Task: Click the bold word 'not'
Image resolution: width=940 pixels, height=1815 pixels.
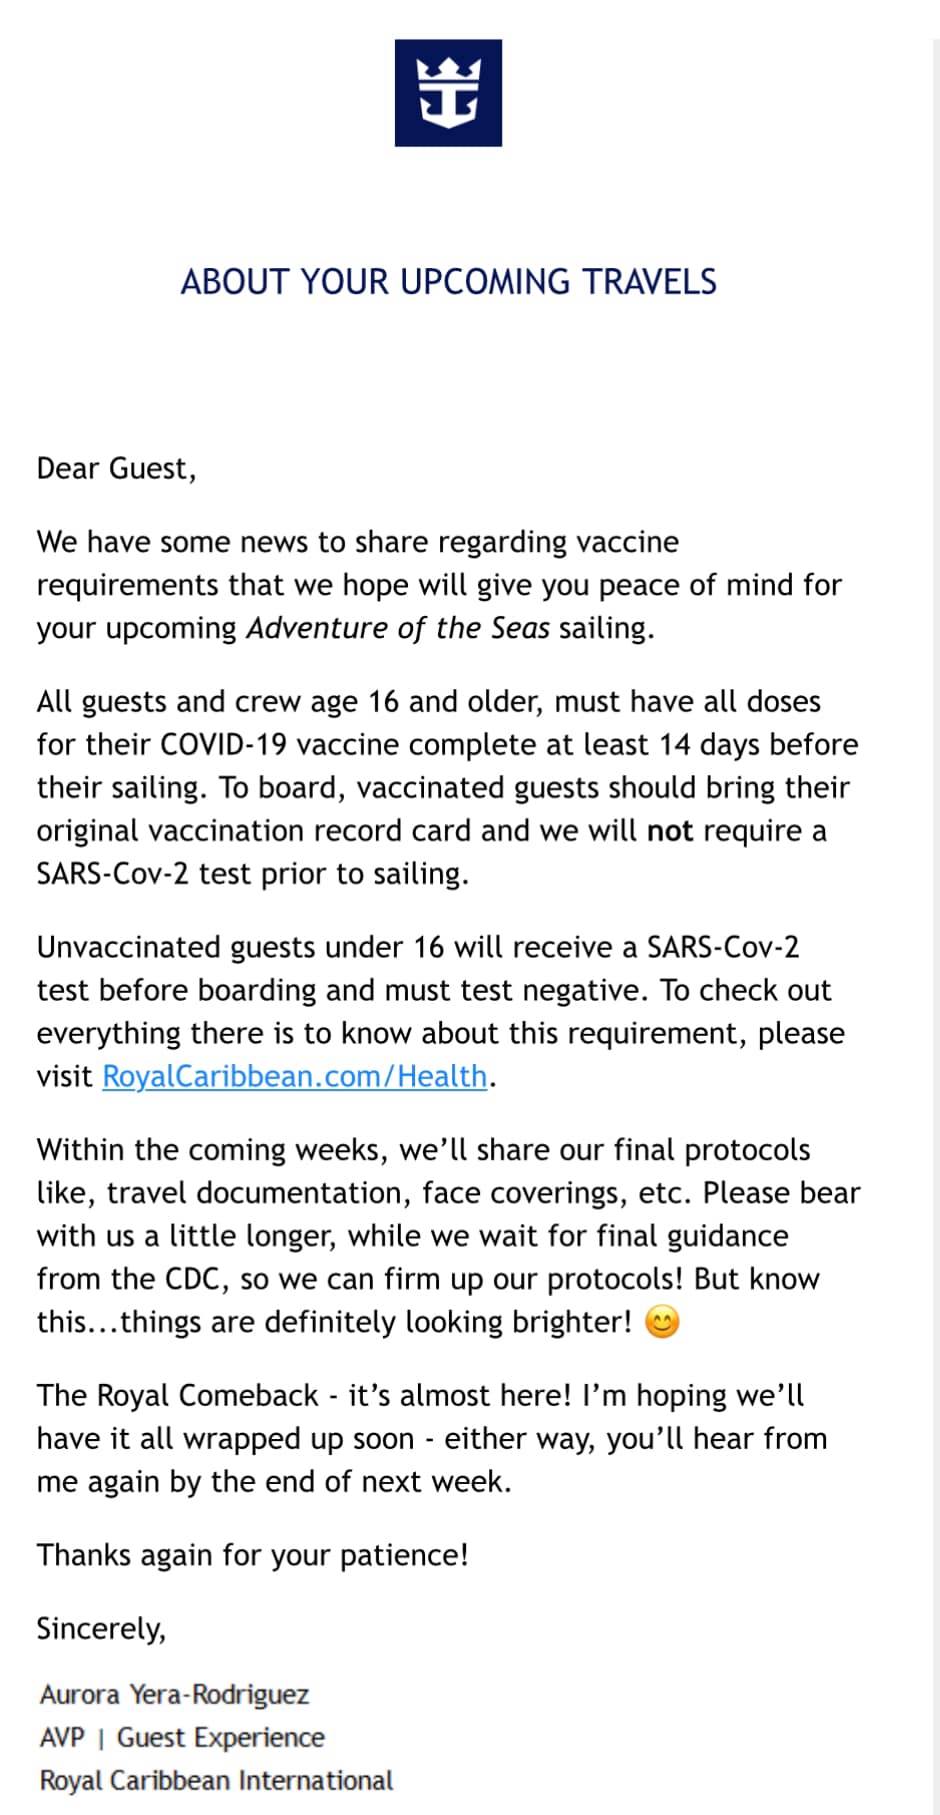Action: coord(670,831)
